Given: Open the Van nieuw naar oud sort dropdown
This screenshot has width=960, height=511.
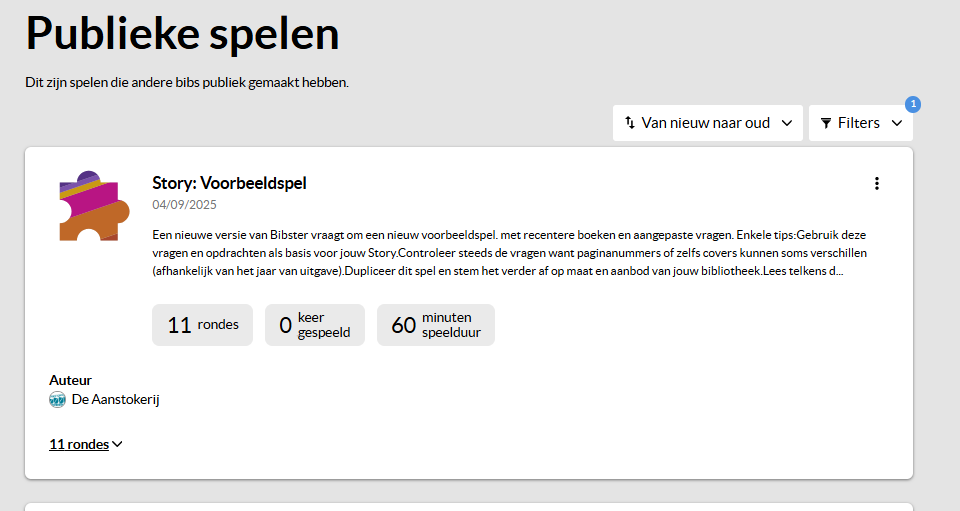Looking at the screenshot, I should point(707,123).
